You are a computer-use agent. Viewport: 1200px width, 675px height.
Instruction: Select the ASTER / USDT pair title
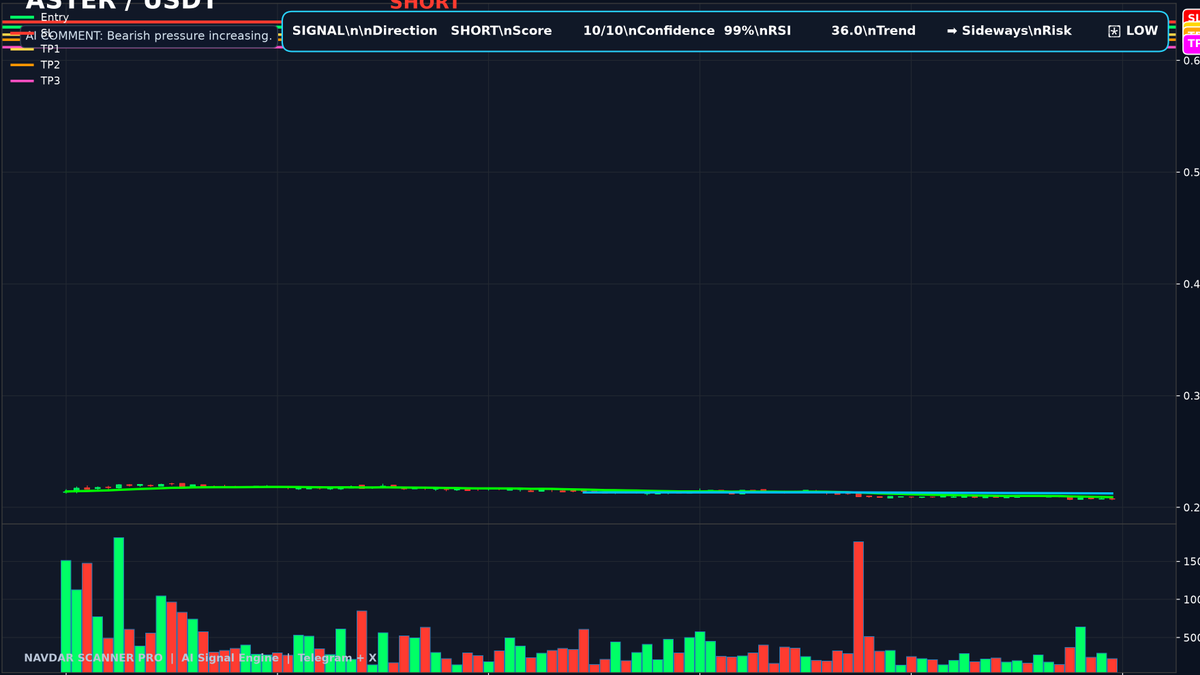click(x=121, y=4)
